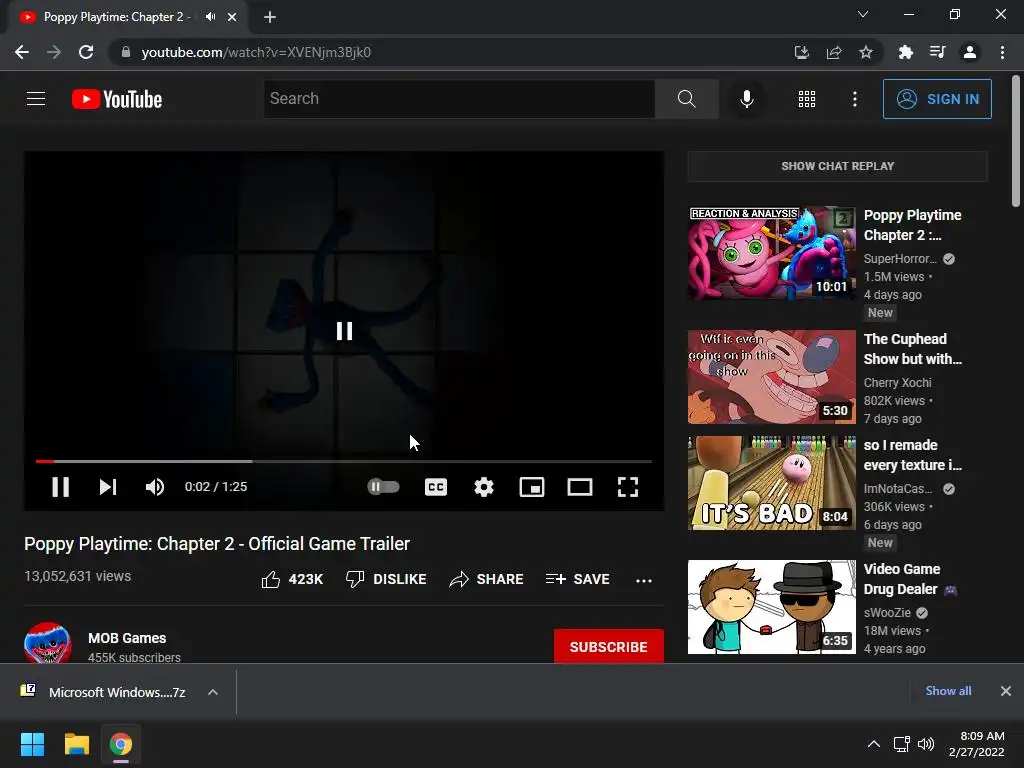Sign in to YouTube
The width and height of the screenshot is (1024, 768).
pos(937,99)
